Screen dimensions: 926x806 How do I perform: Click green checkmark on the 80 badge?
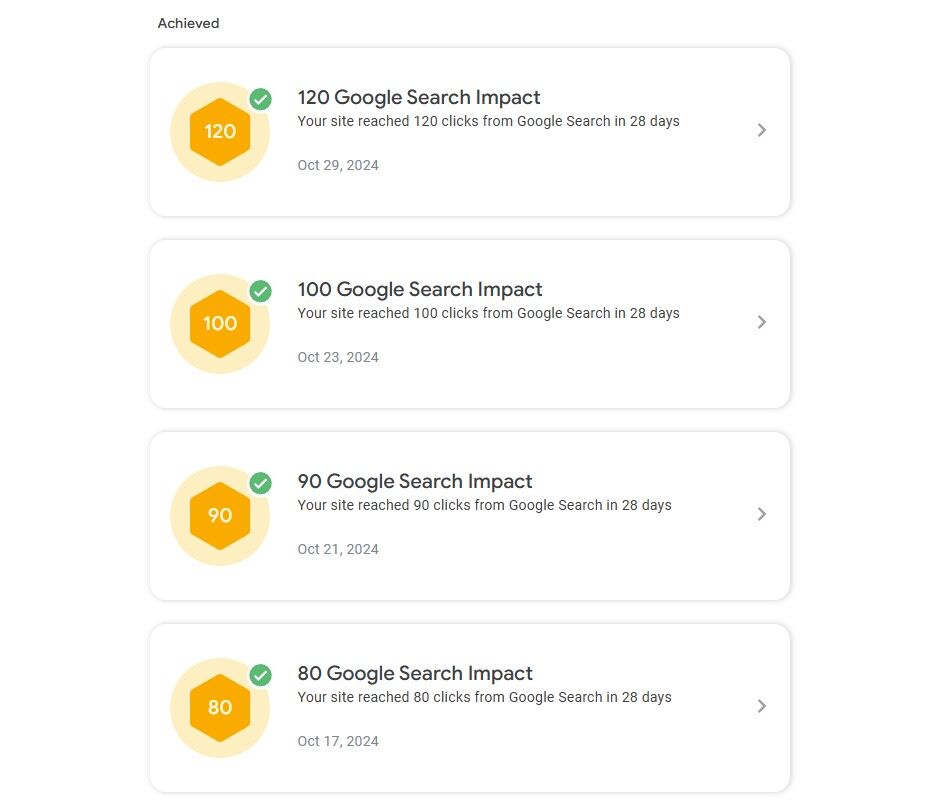(260, 675)
